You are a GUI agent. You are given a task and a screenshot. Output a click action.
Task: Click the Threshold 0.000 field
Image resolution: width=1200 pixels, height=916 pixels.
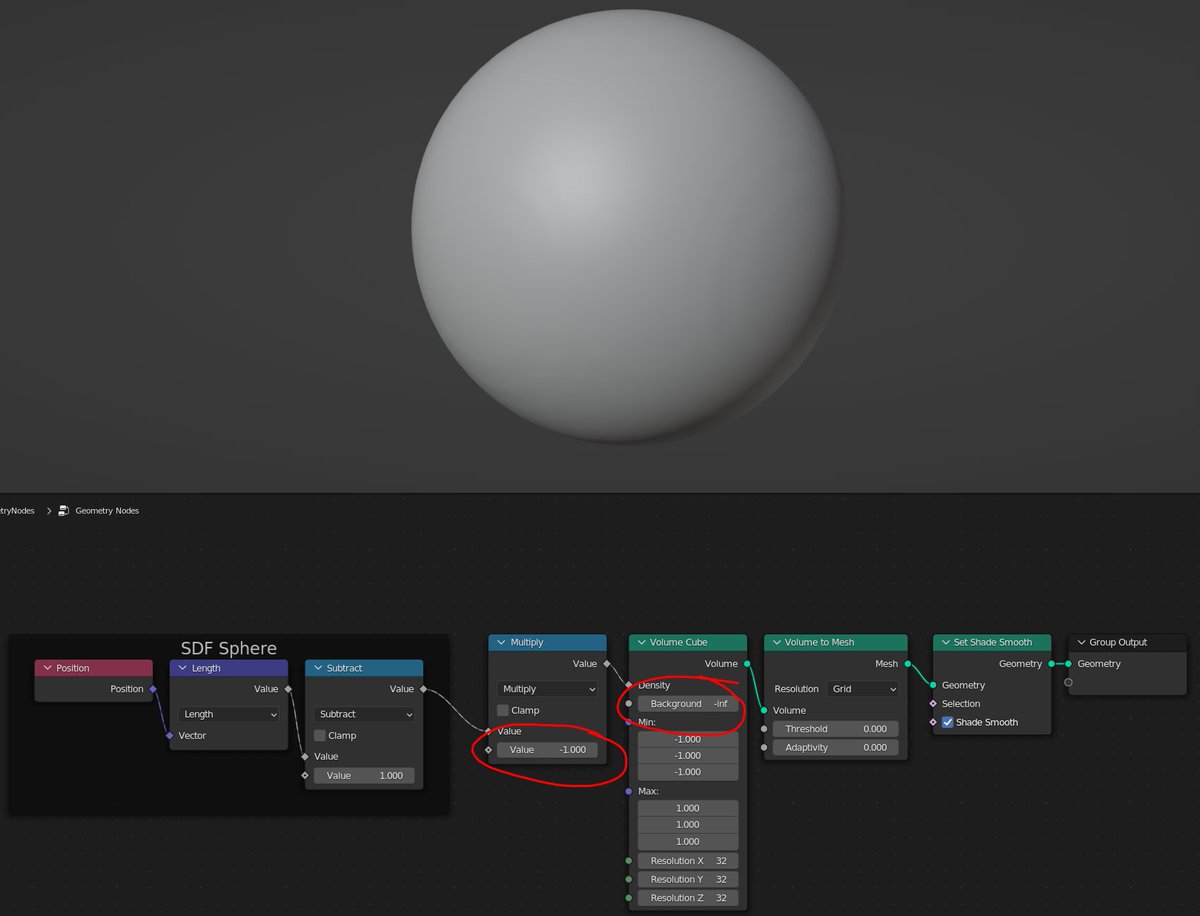tap(836, 729)
